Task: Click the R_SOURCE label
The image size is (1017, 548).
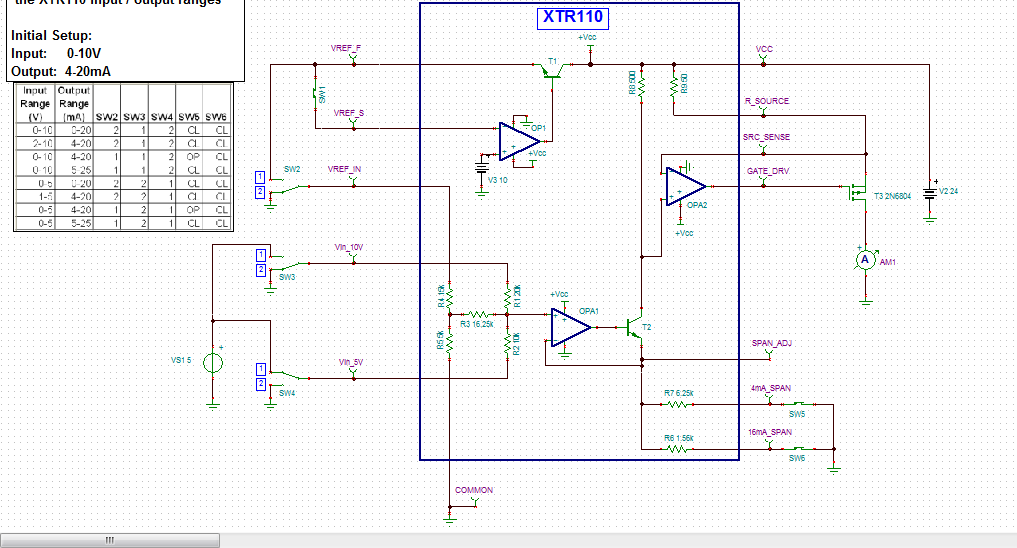Action: (767, 101)
